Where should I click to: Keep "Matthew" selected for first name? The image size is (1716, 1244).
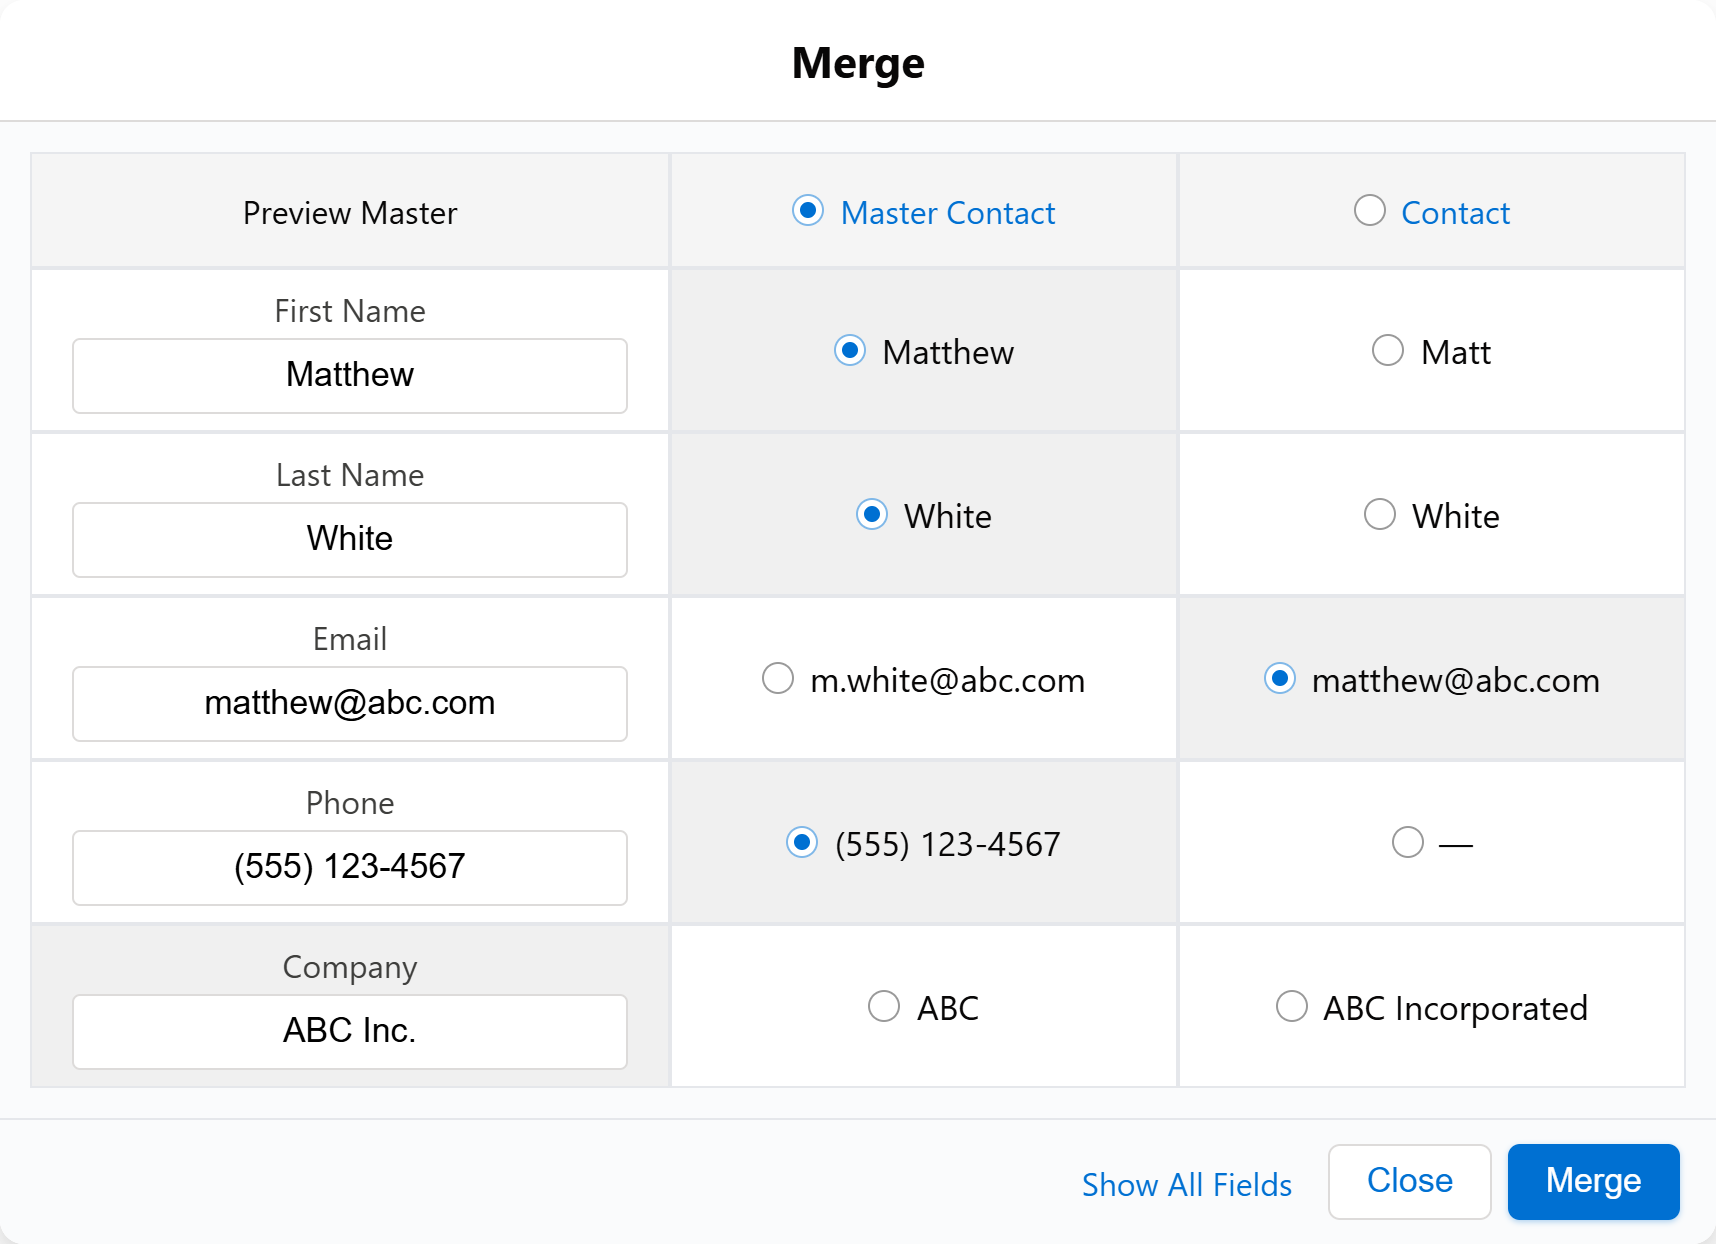(850, 351)
